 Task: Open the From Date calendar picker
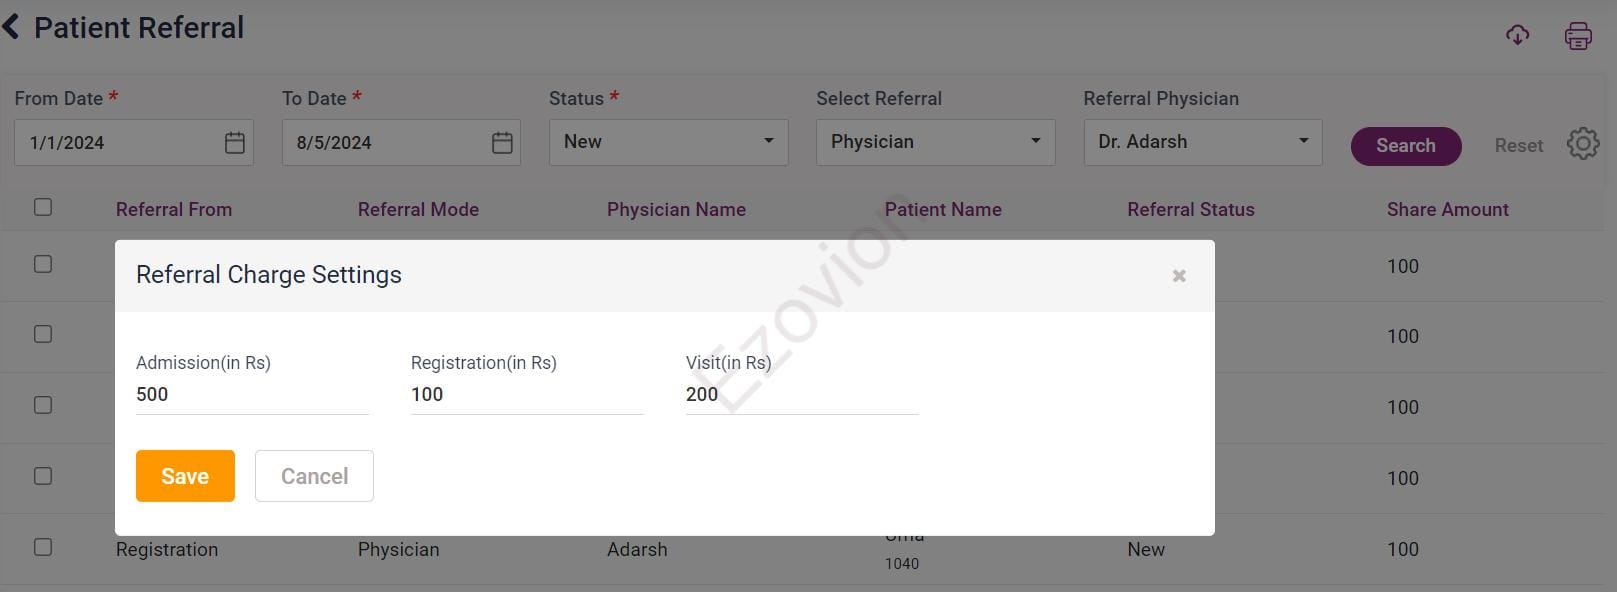(235, 143)
